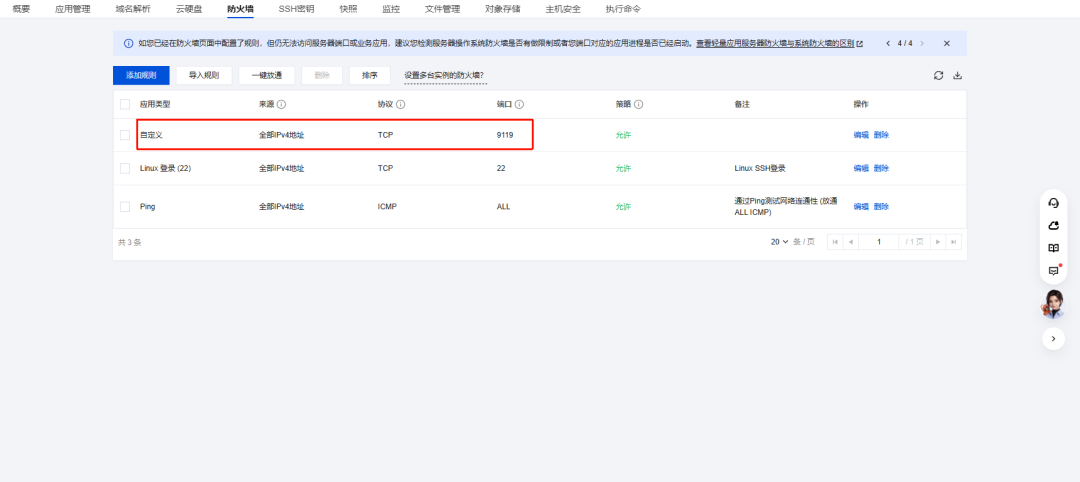
Task: Click the 导入规则 button
Action: (204, 76)
